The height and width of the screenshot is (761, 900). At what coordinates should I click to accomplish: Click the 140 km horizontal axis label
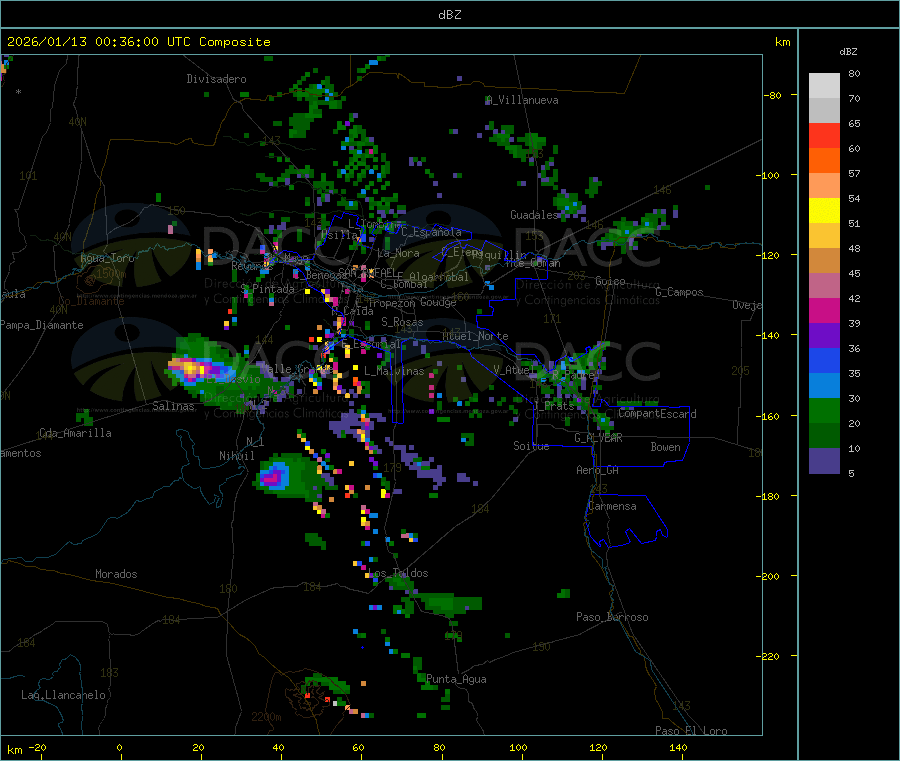pos(678,747)
